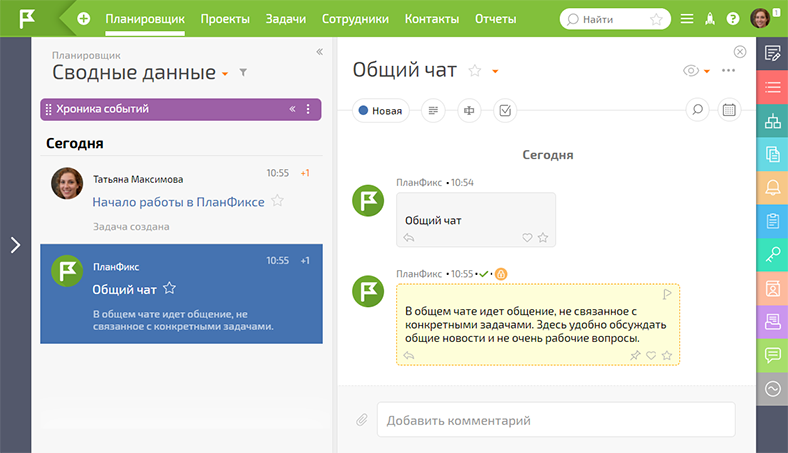Open the green key icon
788x453 pixels.
[x=772, y=255]
